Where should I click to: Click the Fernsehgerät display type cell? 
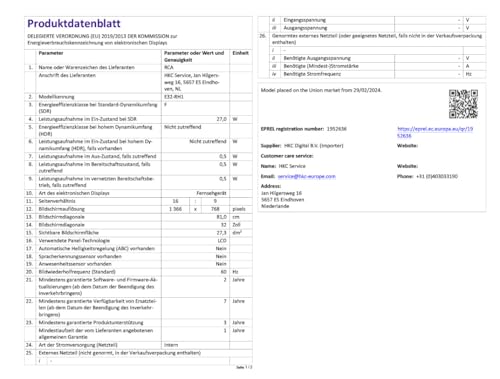pos(211,193)
